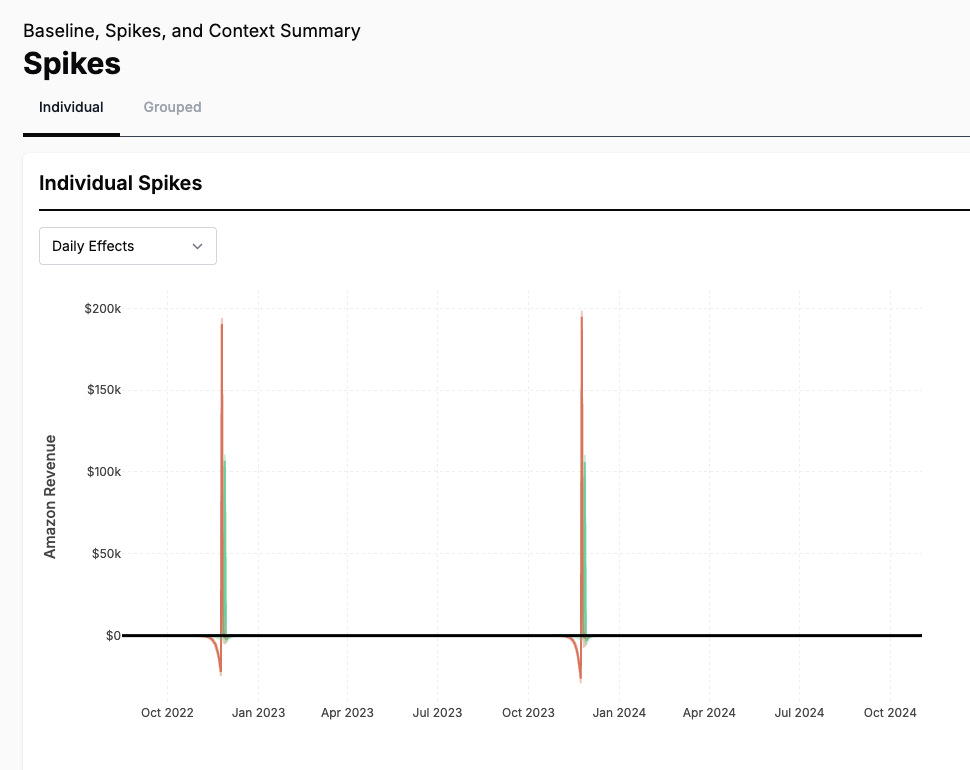
Task: Click the Jul 2024 x-axis label
Action: pos(799,712)
